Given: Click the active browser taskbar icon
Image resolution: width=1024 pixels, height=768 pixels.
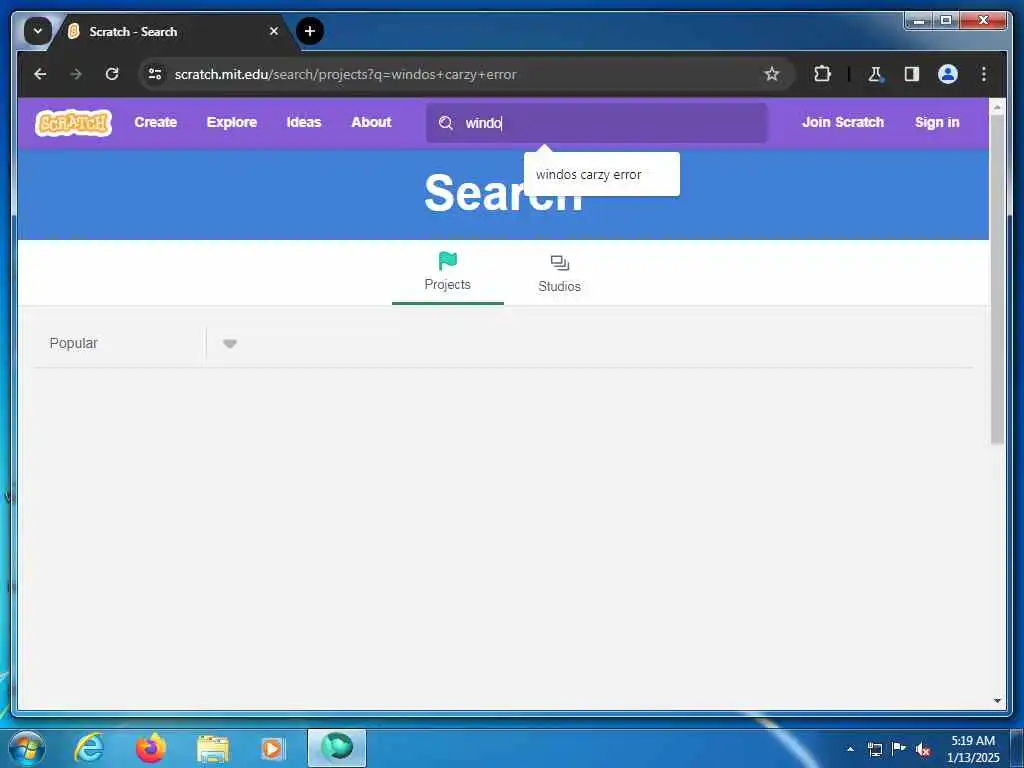Looking at the screenshot, I should click(x=337, y=748).
